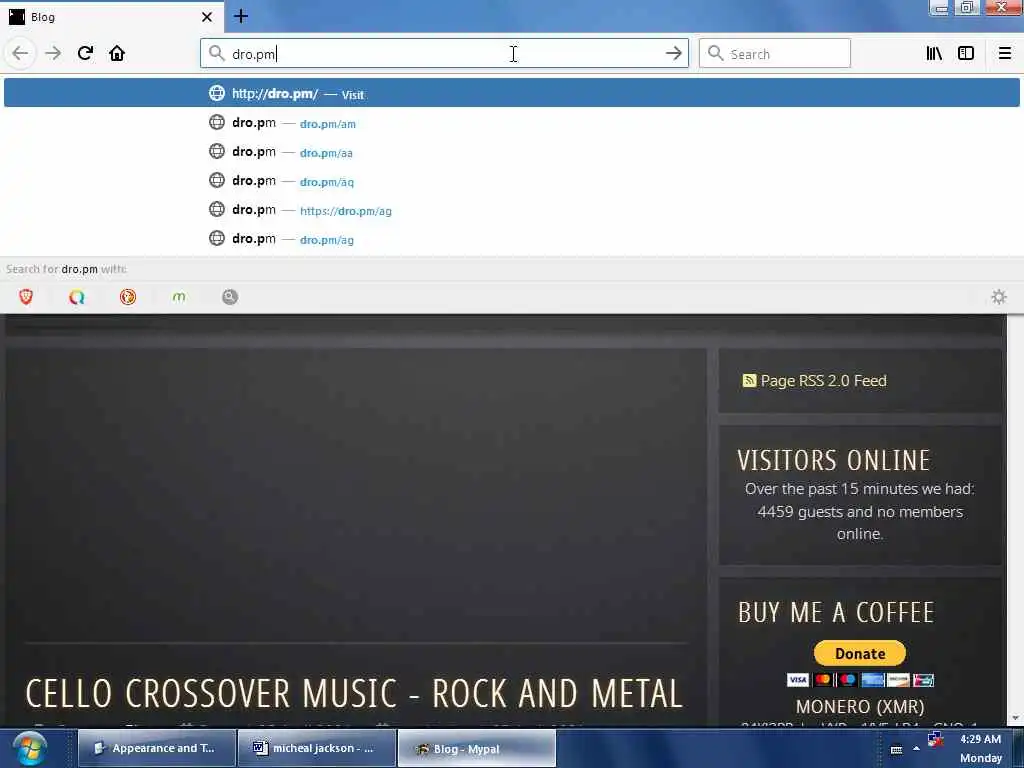Pick the last dro.pm/ag suggestion
This screenshot has width=1024, height=768.
coord(511,239)
